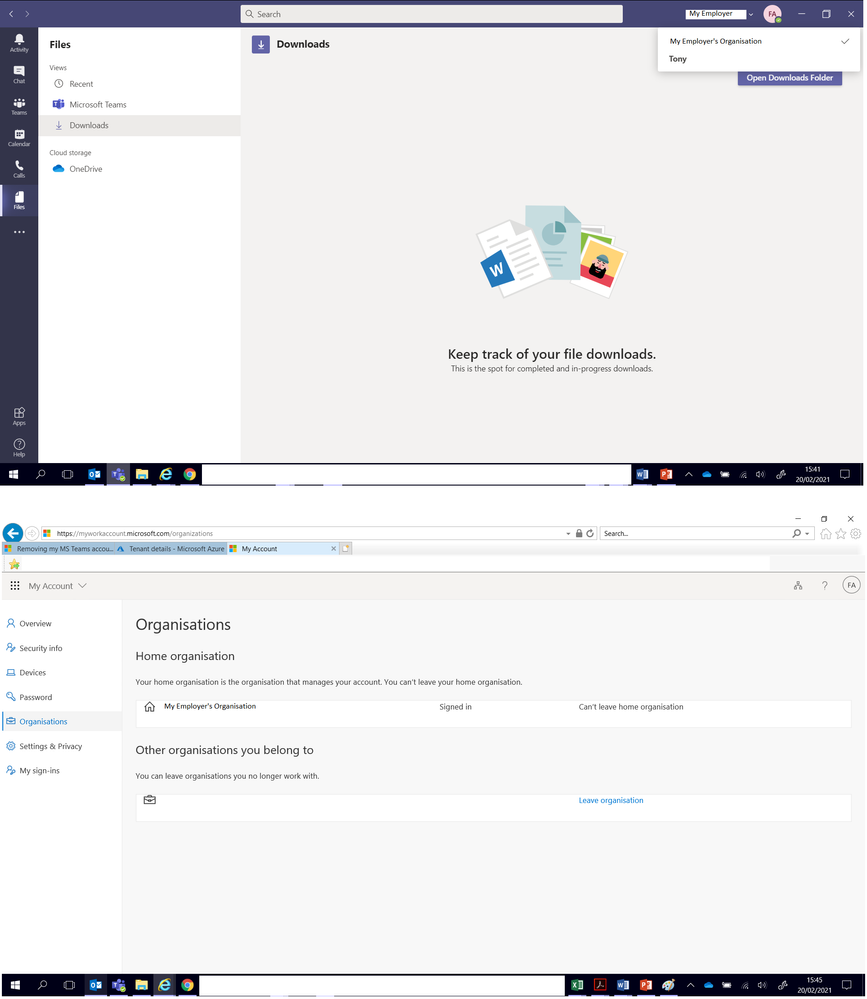Open the Teams section in the left rail
The width and height of the screenshot is (867, 999).
click(18, 107)
